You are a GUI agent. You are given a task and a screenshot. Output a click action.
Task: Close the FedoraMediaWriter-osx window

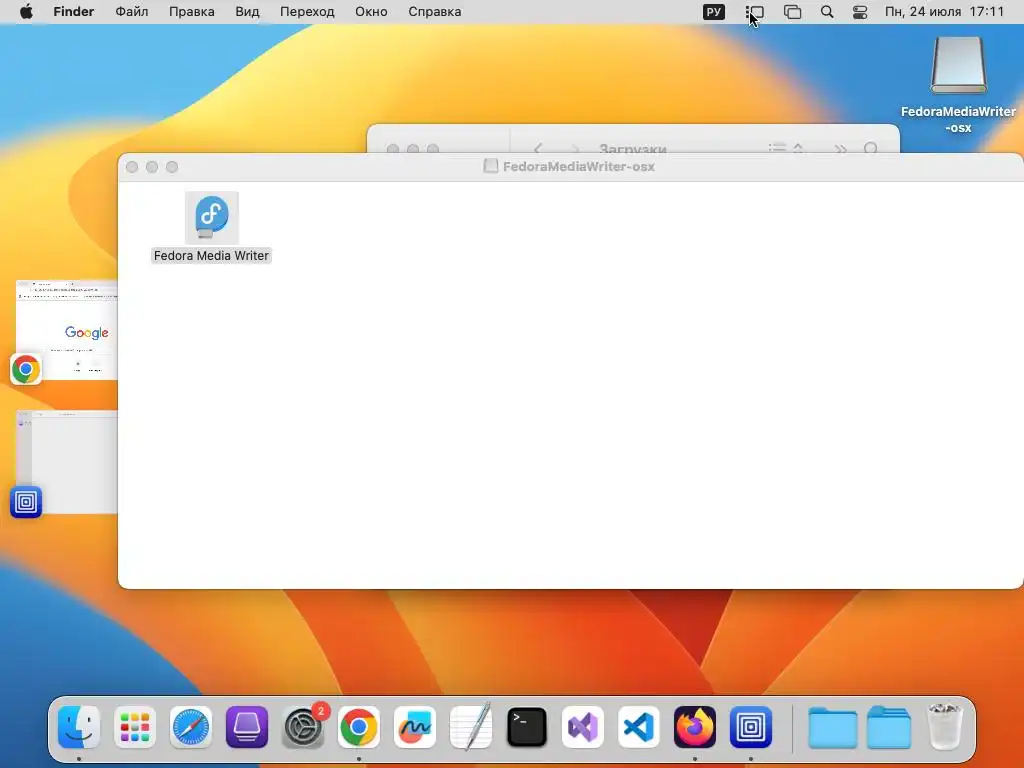(x=132, y=167)
